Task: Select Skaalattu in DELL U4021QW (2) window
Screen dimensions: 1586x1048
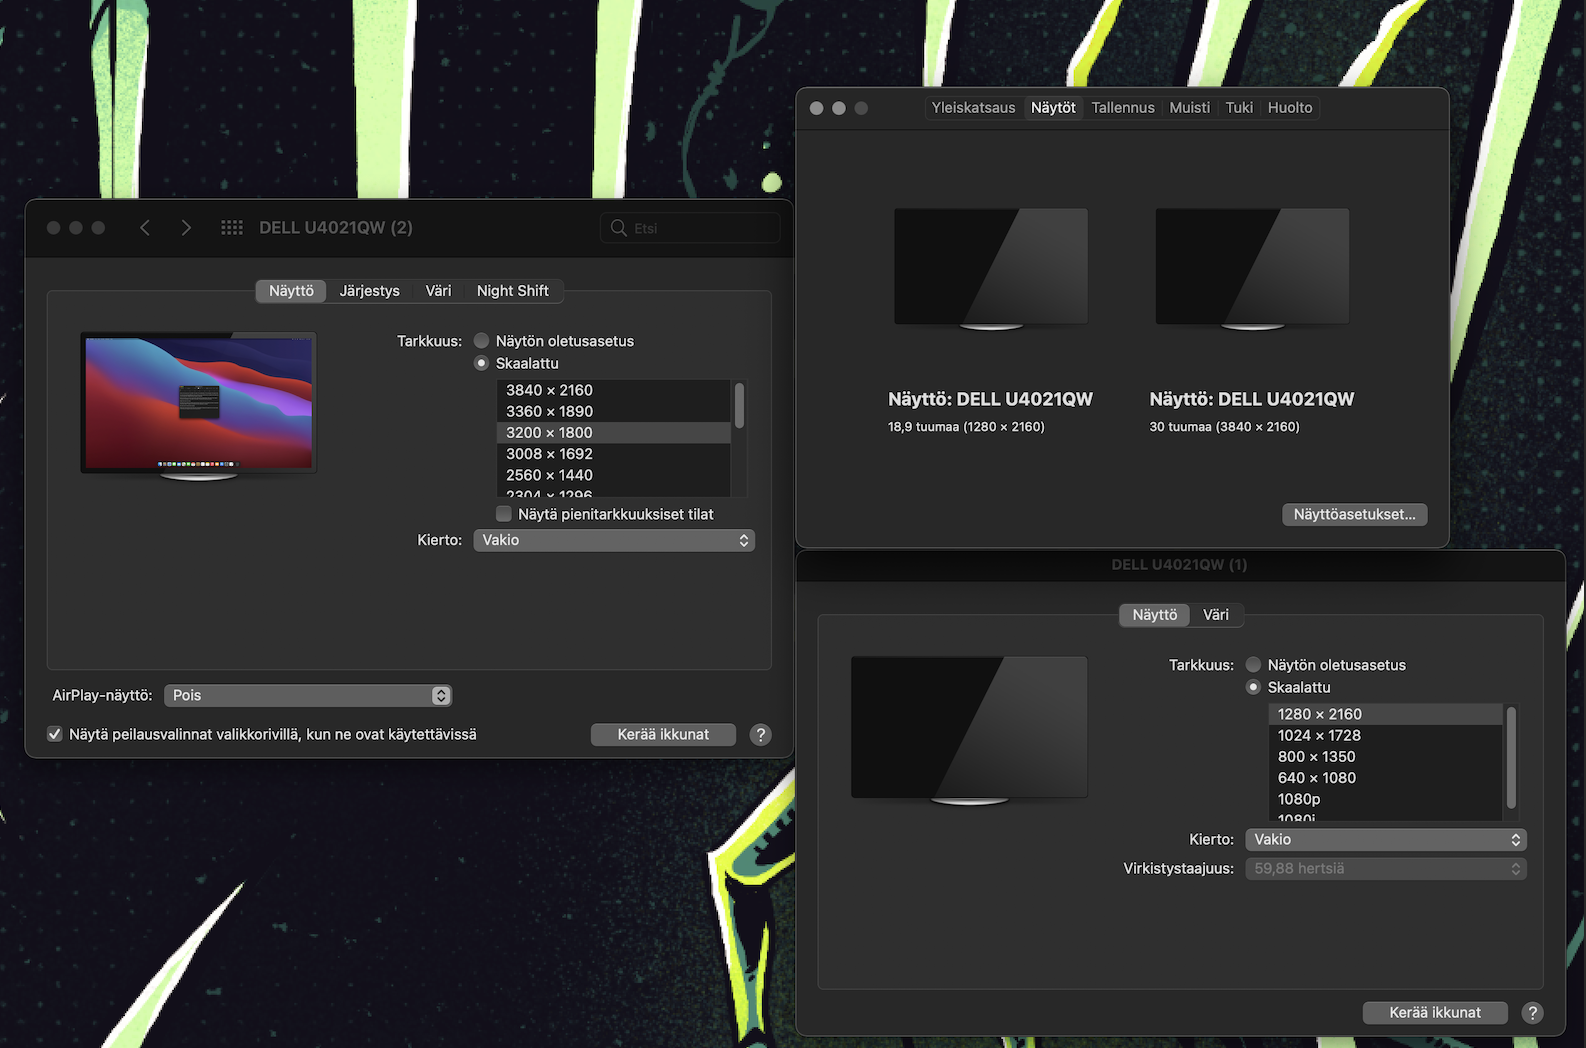Action: click(x=482, y=363)
